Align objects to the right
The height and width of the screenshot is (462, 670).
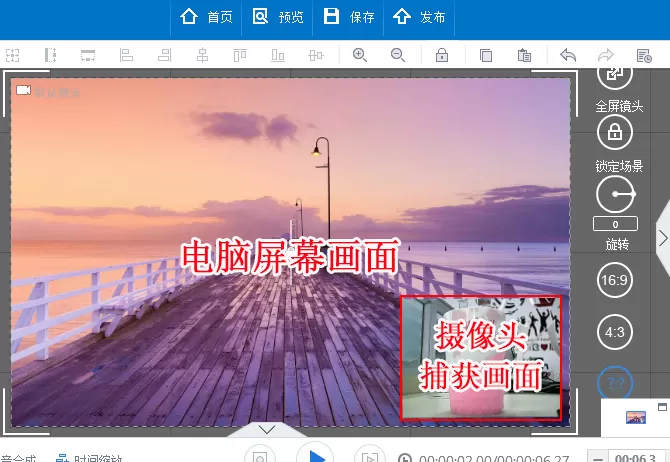(x=165, y=55)
